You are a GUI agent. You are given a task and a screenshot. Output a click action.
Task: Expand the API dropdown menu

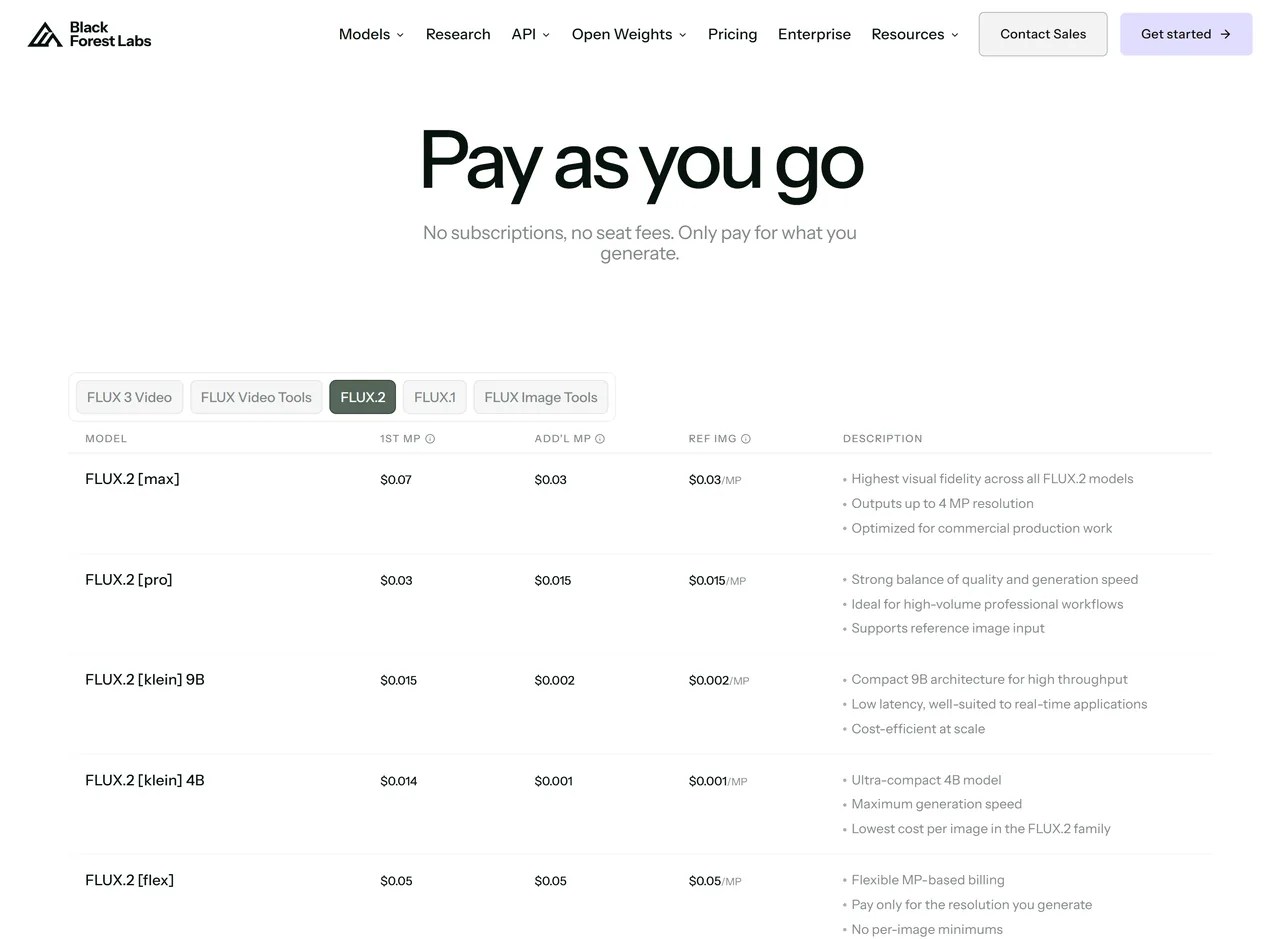coord(530,34)
